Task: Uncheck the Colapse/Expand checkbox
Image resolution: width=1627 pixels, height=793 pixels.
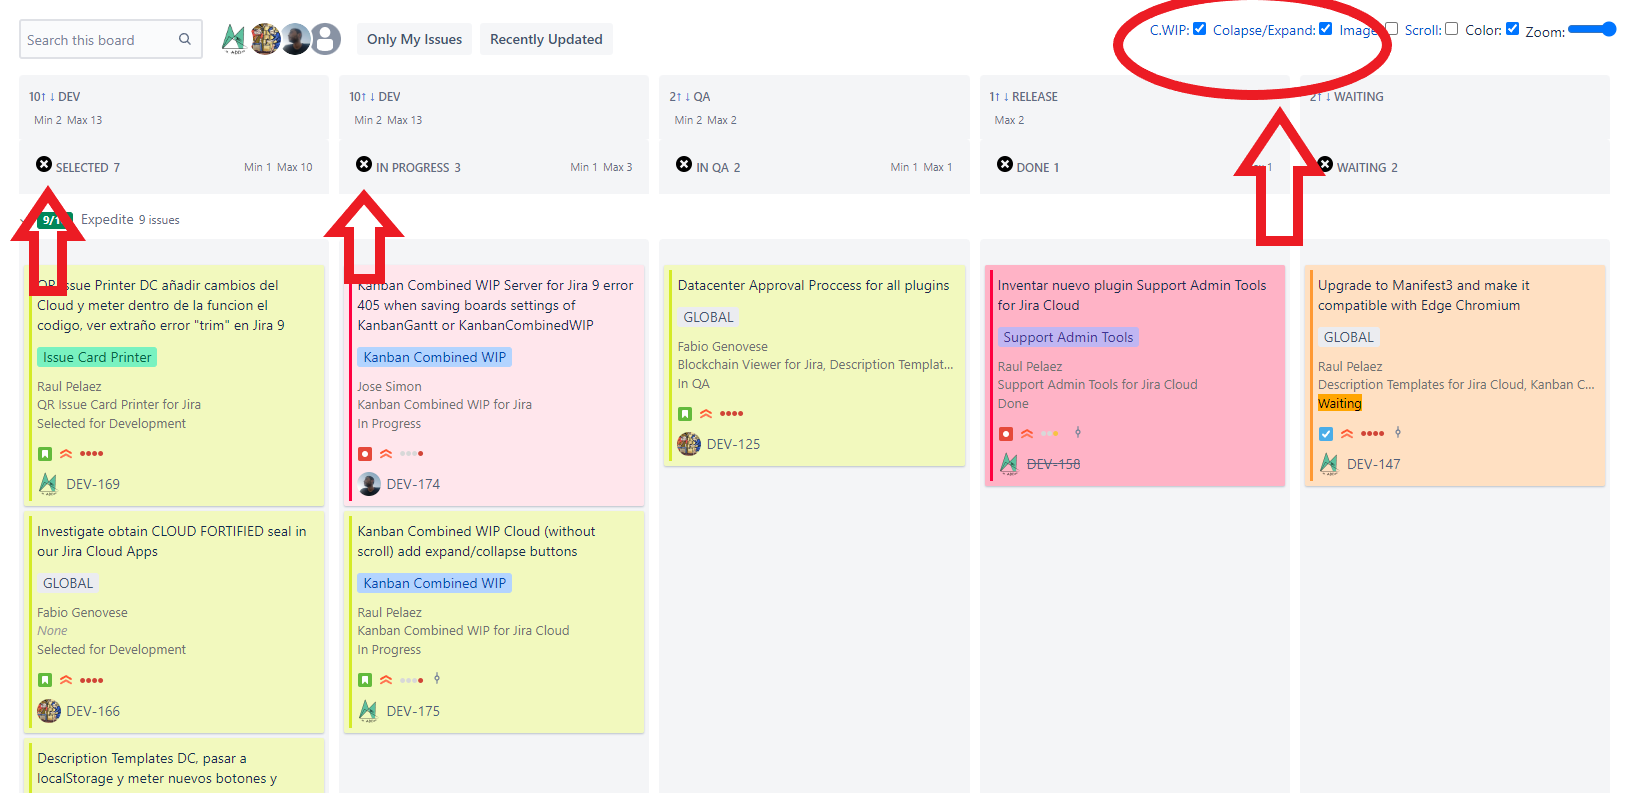Action: coord(1325,29)
